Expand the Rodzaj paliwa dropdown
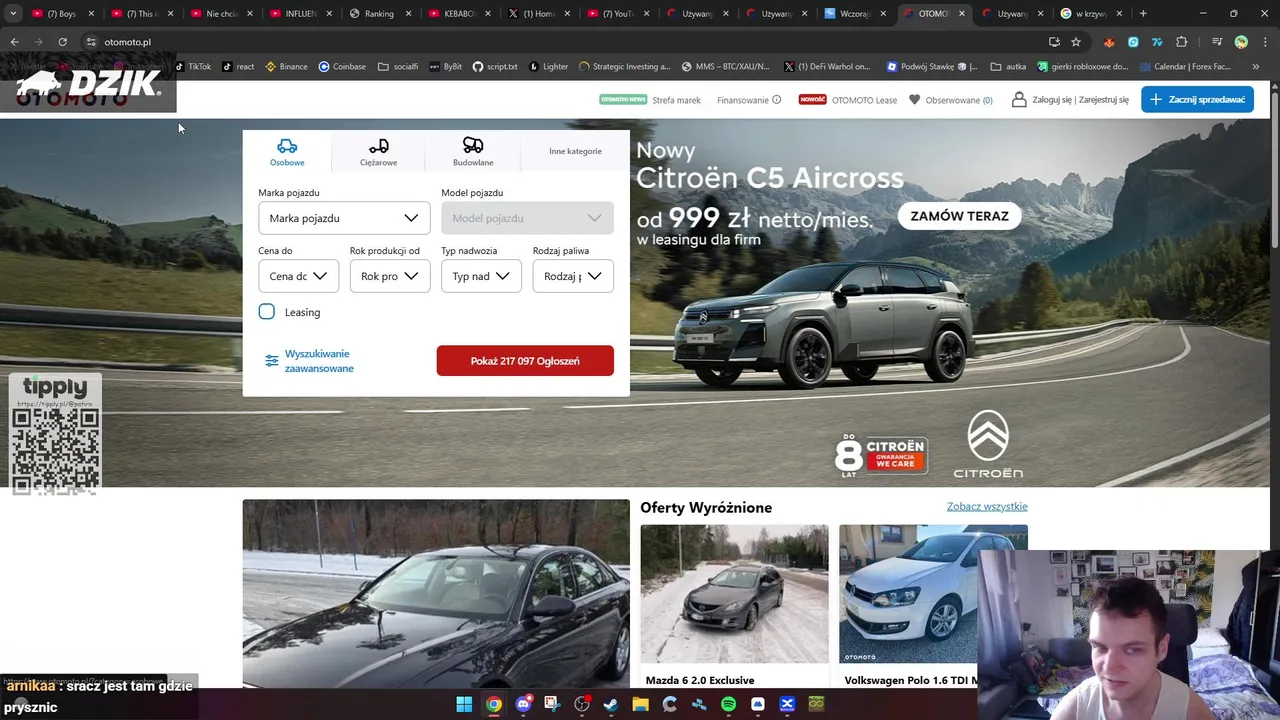1280x720 pixels. (x=573, y=276)
